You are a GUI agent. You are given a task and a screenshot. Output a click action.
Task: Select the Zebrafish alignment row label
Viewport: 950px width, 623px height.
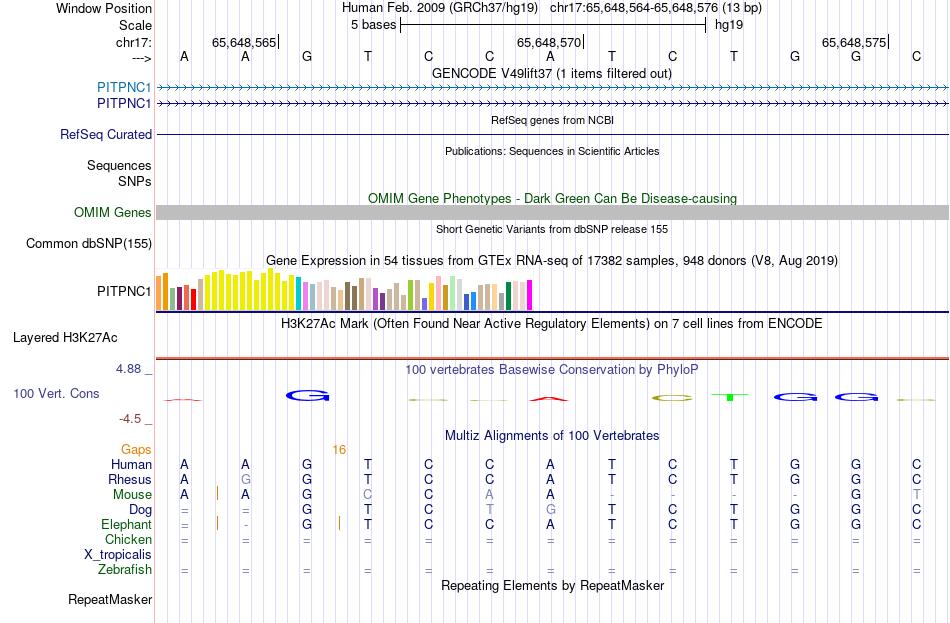(x=125, y=570)
